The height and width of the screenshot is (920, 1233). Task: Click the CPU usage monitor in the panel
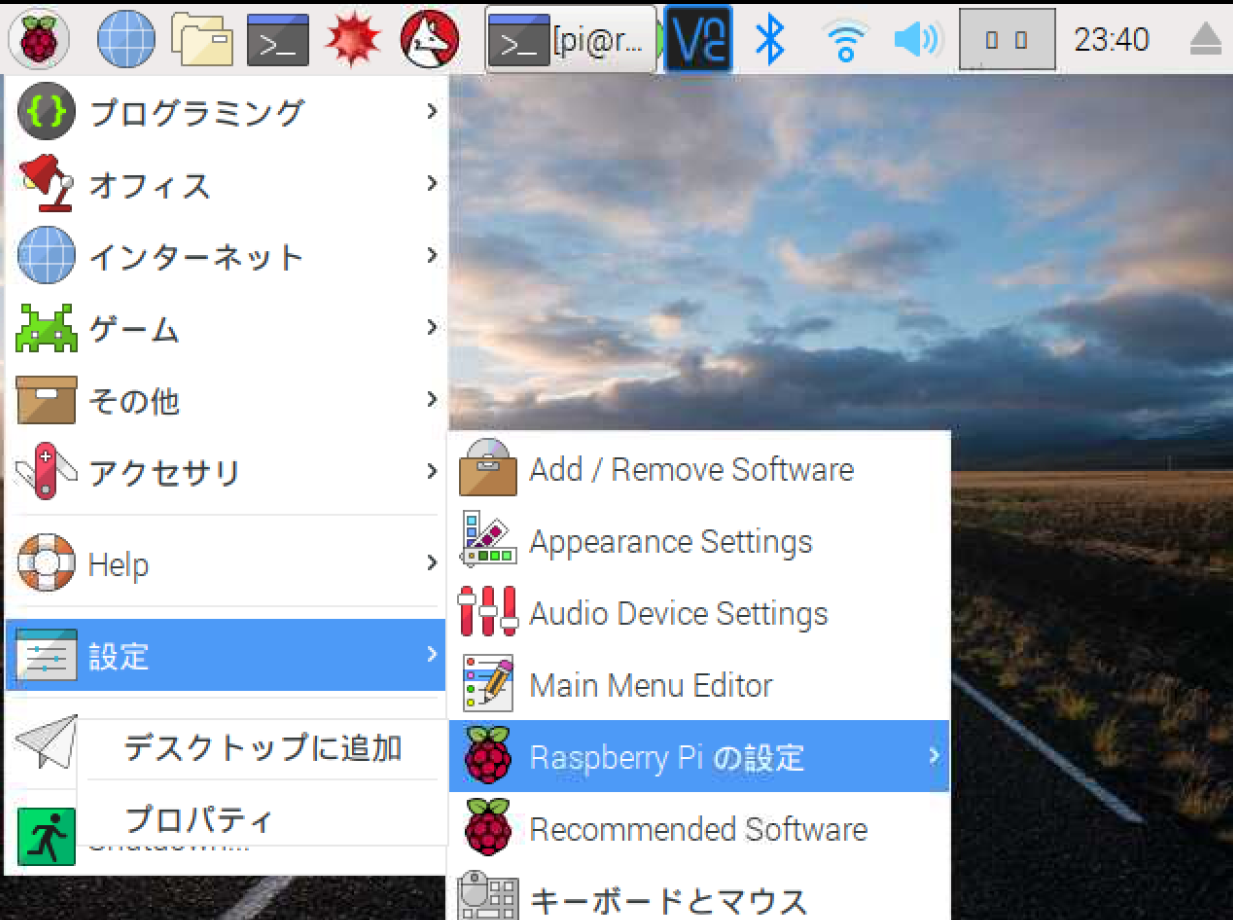pyautogui.click(x=1007, y=39)
